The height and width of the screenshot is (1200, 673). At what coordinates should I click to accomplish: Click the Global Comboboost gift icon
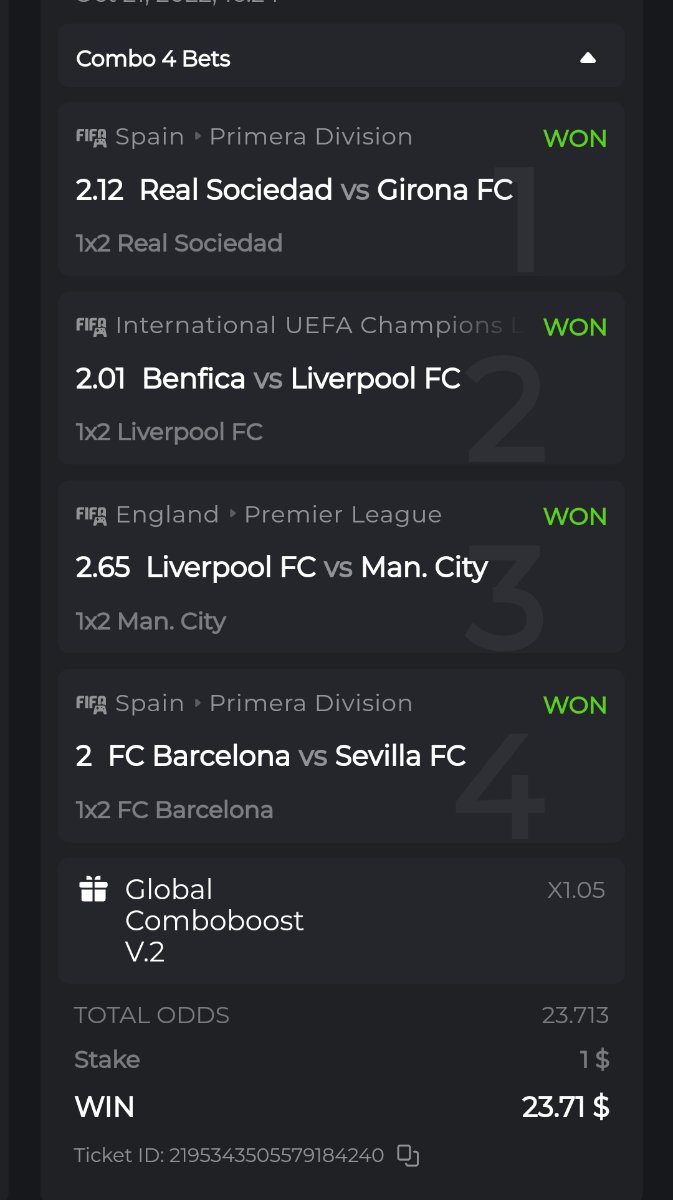93,889
